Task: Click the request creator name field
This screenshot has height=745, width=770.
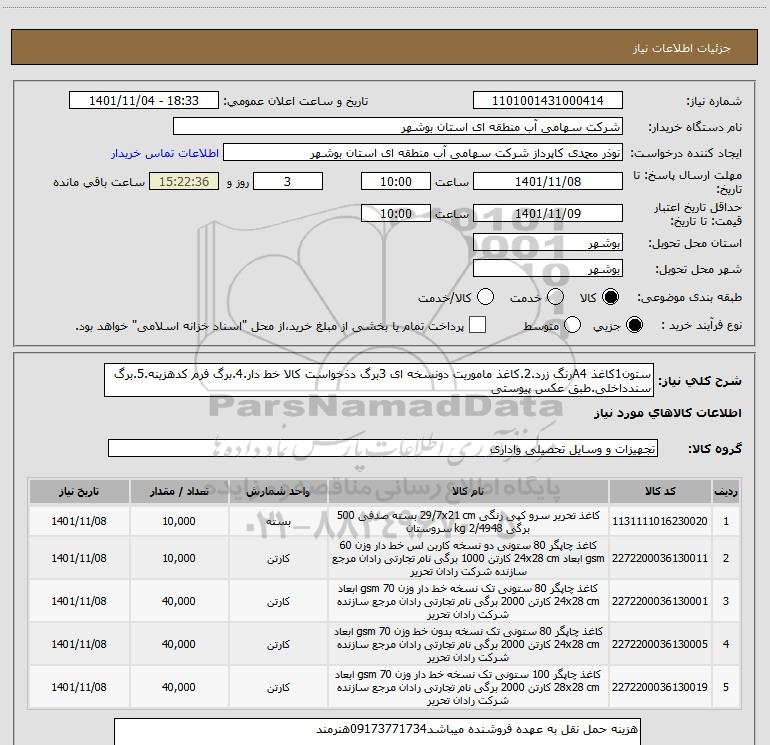Action: click(423, 153)
